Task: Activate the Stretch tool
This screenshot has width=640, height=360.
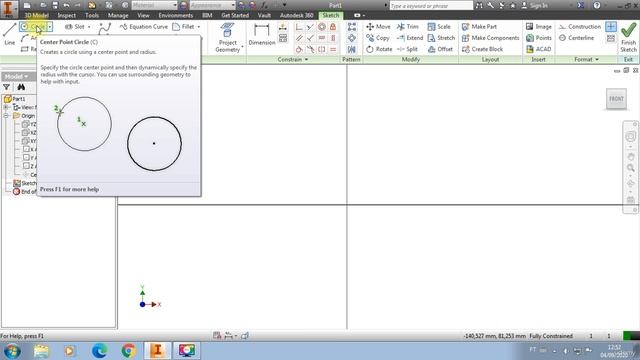Action: pyautogui.click(x=441, y=38)
